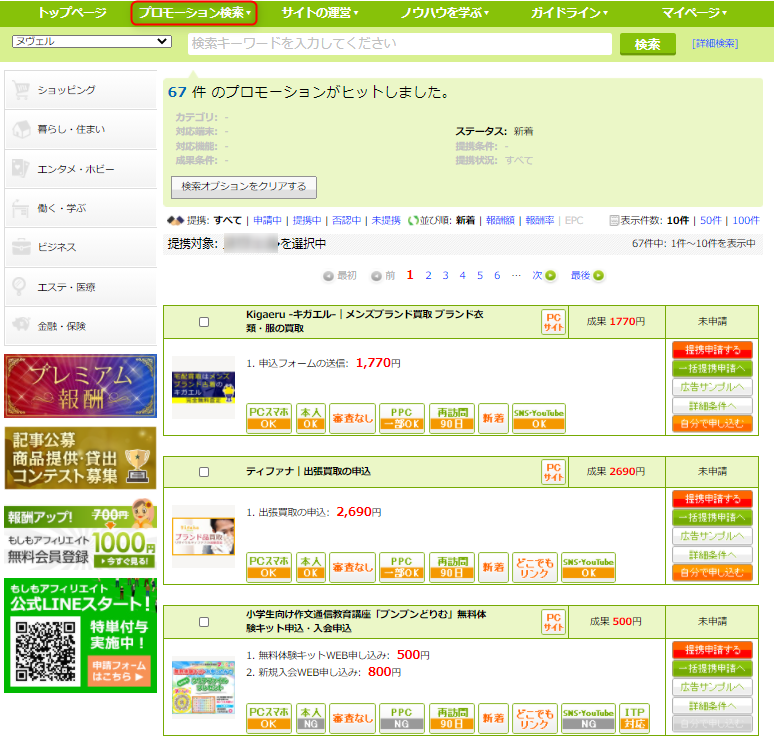The width and height of the screenshot is (774, 739).
Task: Click the ITP対応 badge in ブンブンどりむ row
Action: (634, 718)
